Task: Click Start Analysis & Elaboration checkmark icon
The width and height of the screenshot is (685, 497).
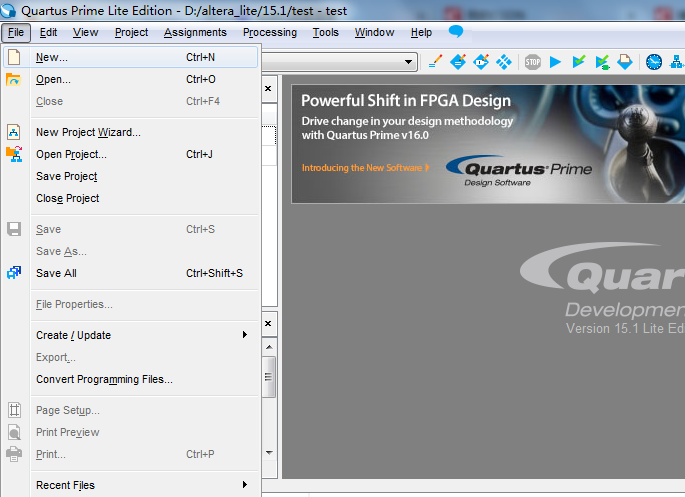Action: point(579,62)
